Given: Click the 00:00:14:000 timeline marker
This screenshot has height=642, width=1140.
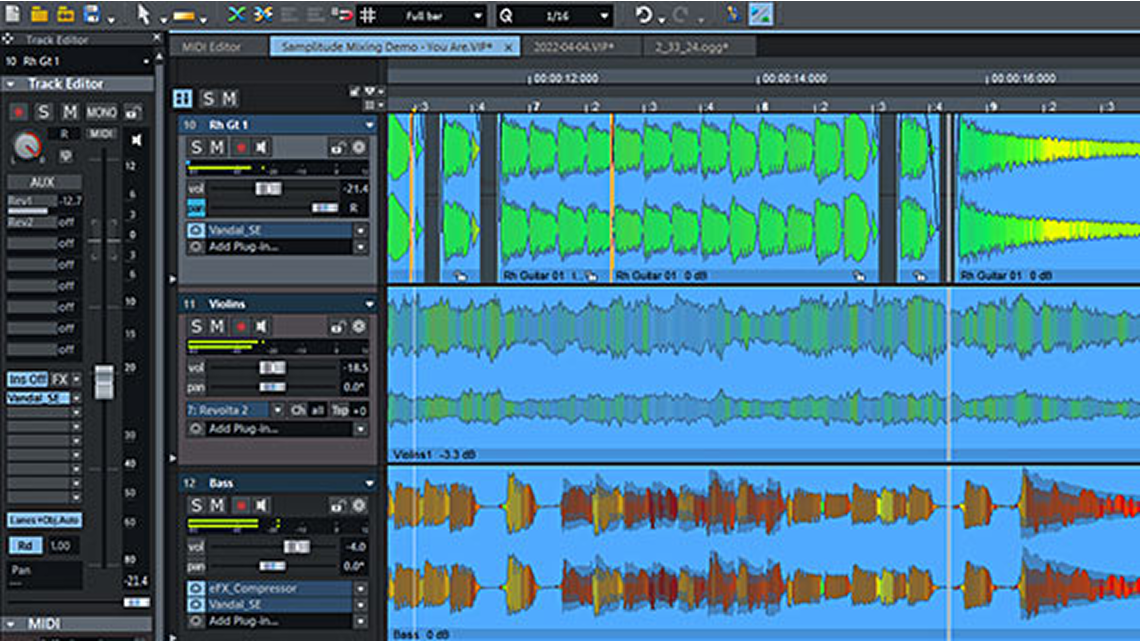Looking at the screenshot, I should tap(794, 79).
